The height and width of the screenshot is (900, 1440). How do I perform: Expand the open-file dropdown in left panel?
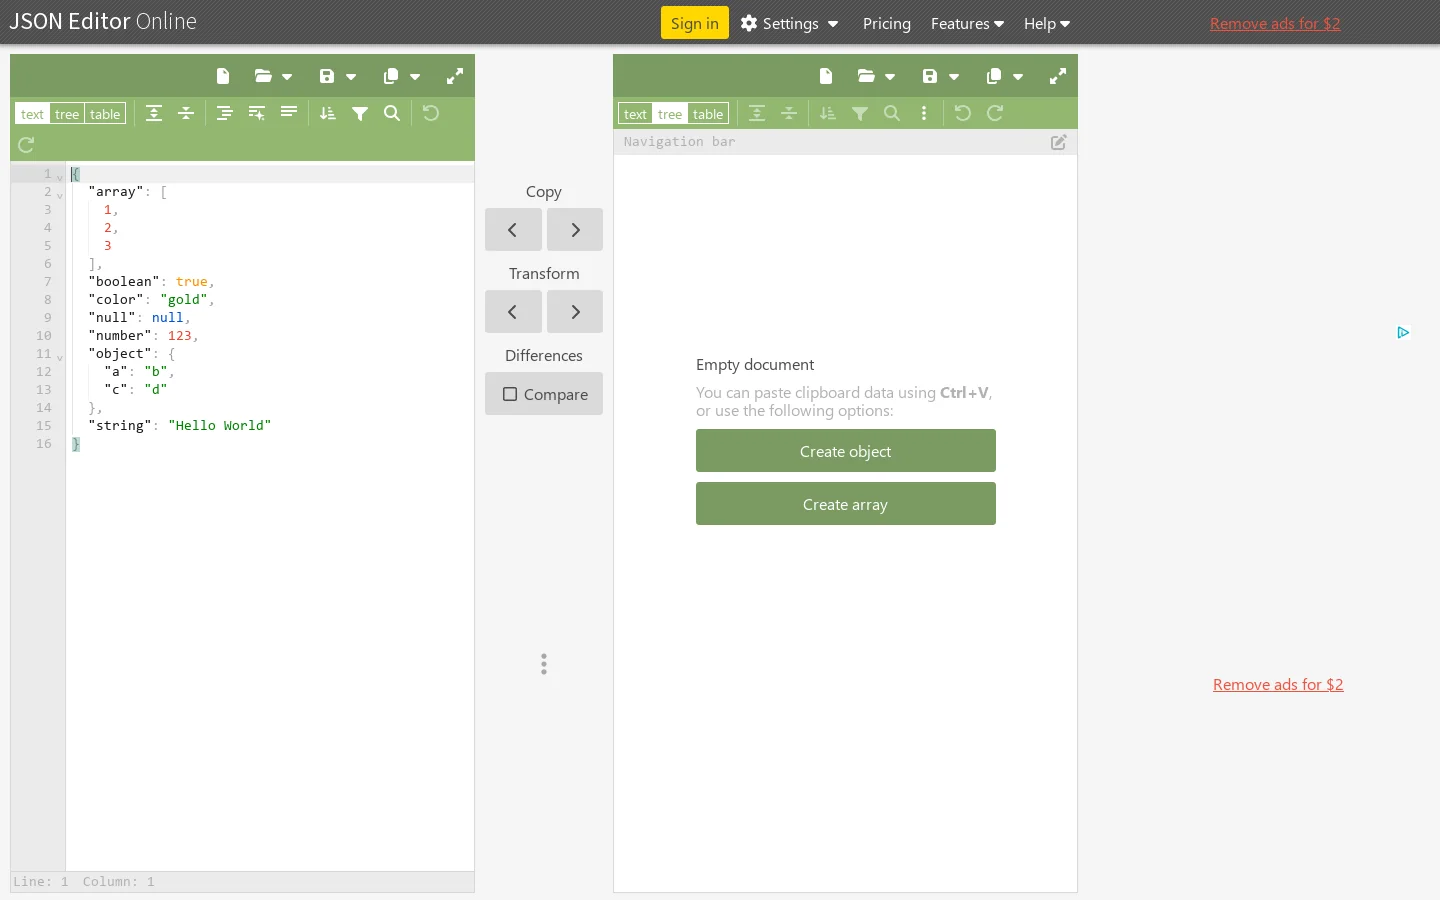tap(287, 77)
